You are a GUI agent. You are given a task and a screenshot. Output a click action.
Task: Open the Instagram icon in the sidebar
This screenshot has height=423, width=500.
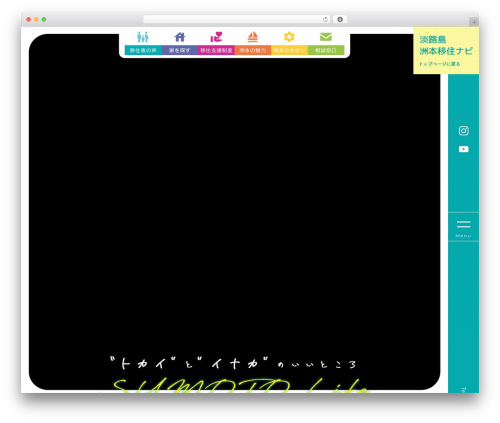[464, 131]
